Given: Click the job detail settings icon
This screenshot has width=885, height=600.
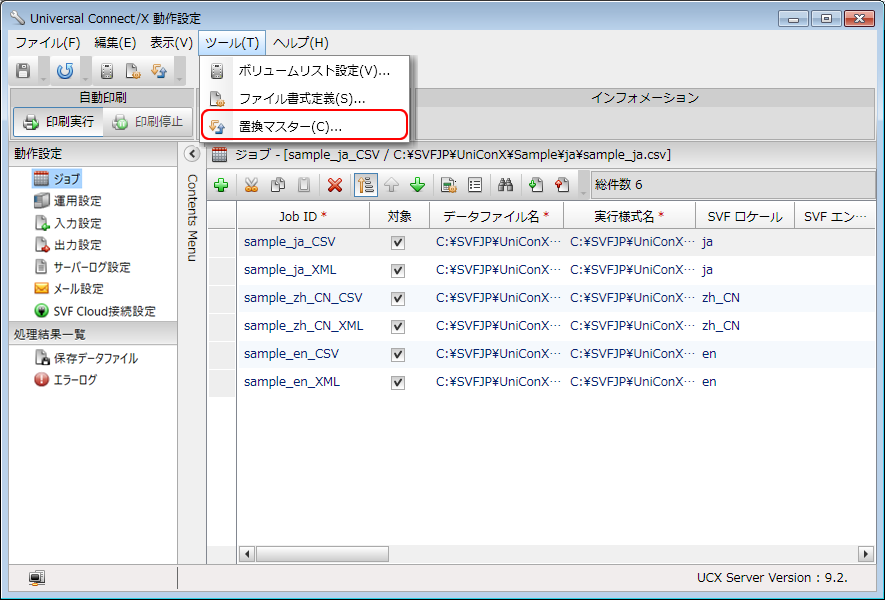Looking at the screenshot, I should tap(449, 185).
